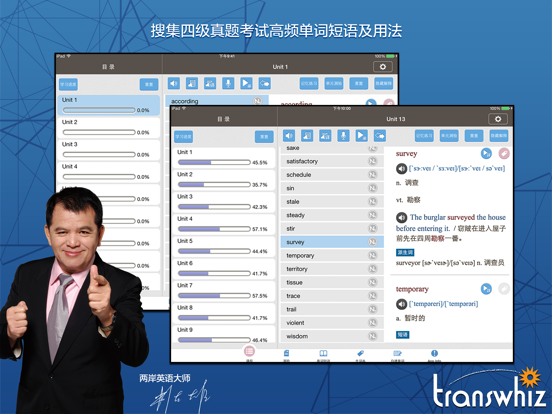Image resolution: width=552 pixels, height=414 pixels.
Task: Toggle the N badge on satisfactory row
Action: point(372,161)
